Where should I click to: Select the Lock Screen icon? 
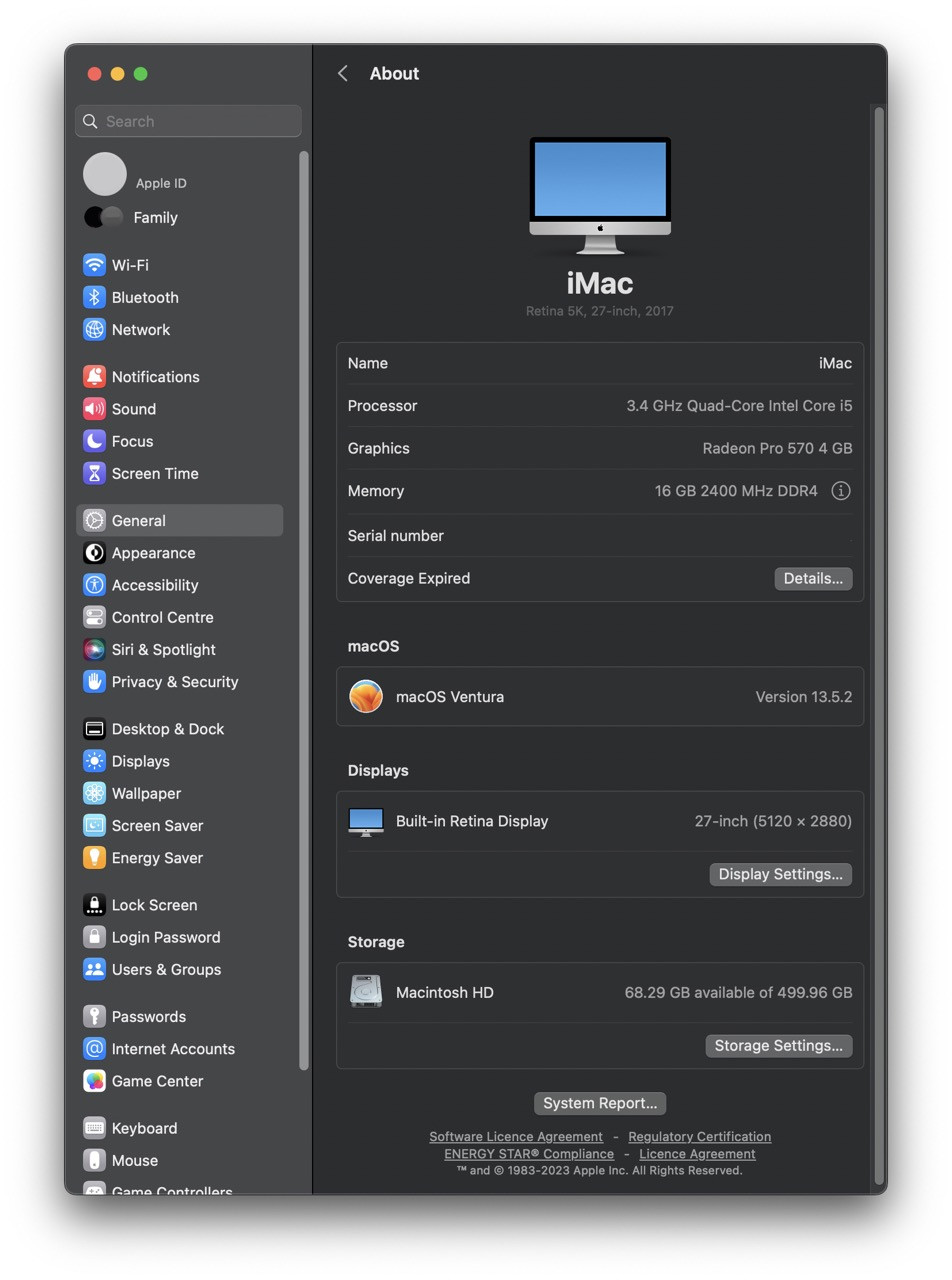click(x=94, y=905)
